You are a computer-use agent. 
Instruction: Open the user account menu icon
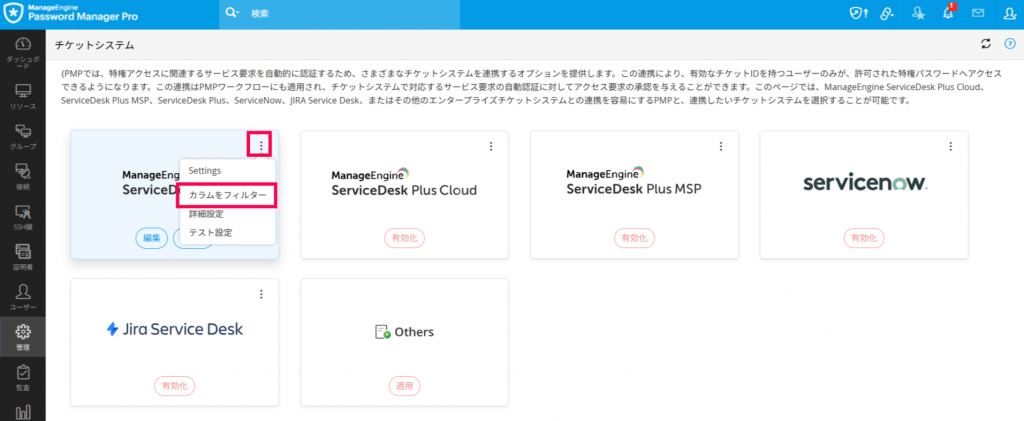[x=1010, y=13]
